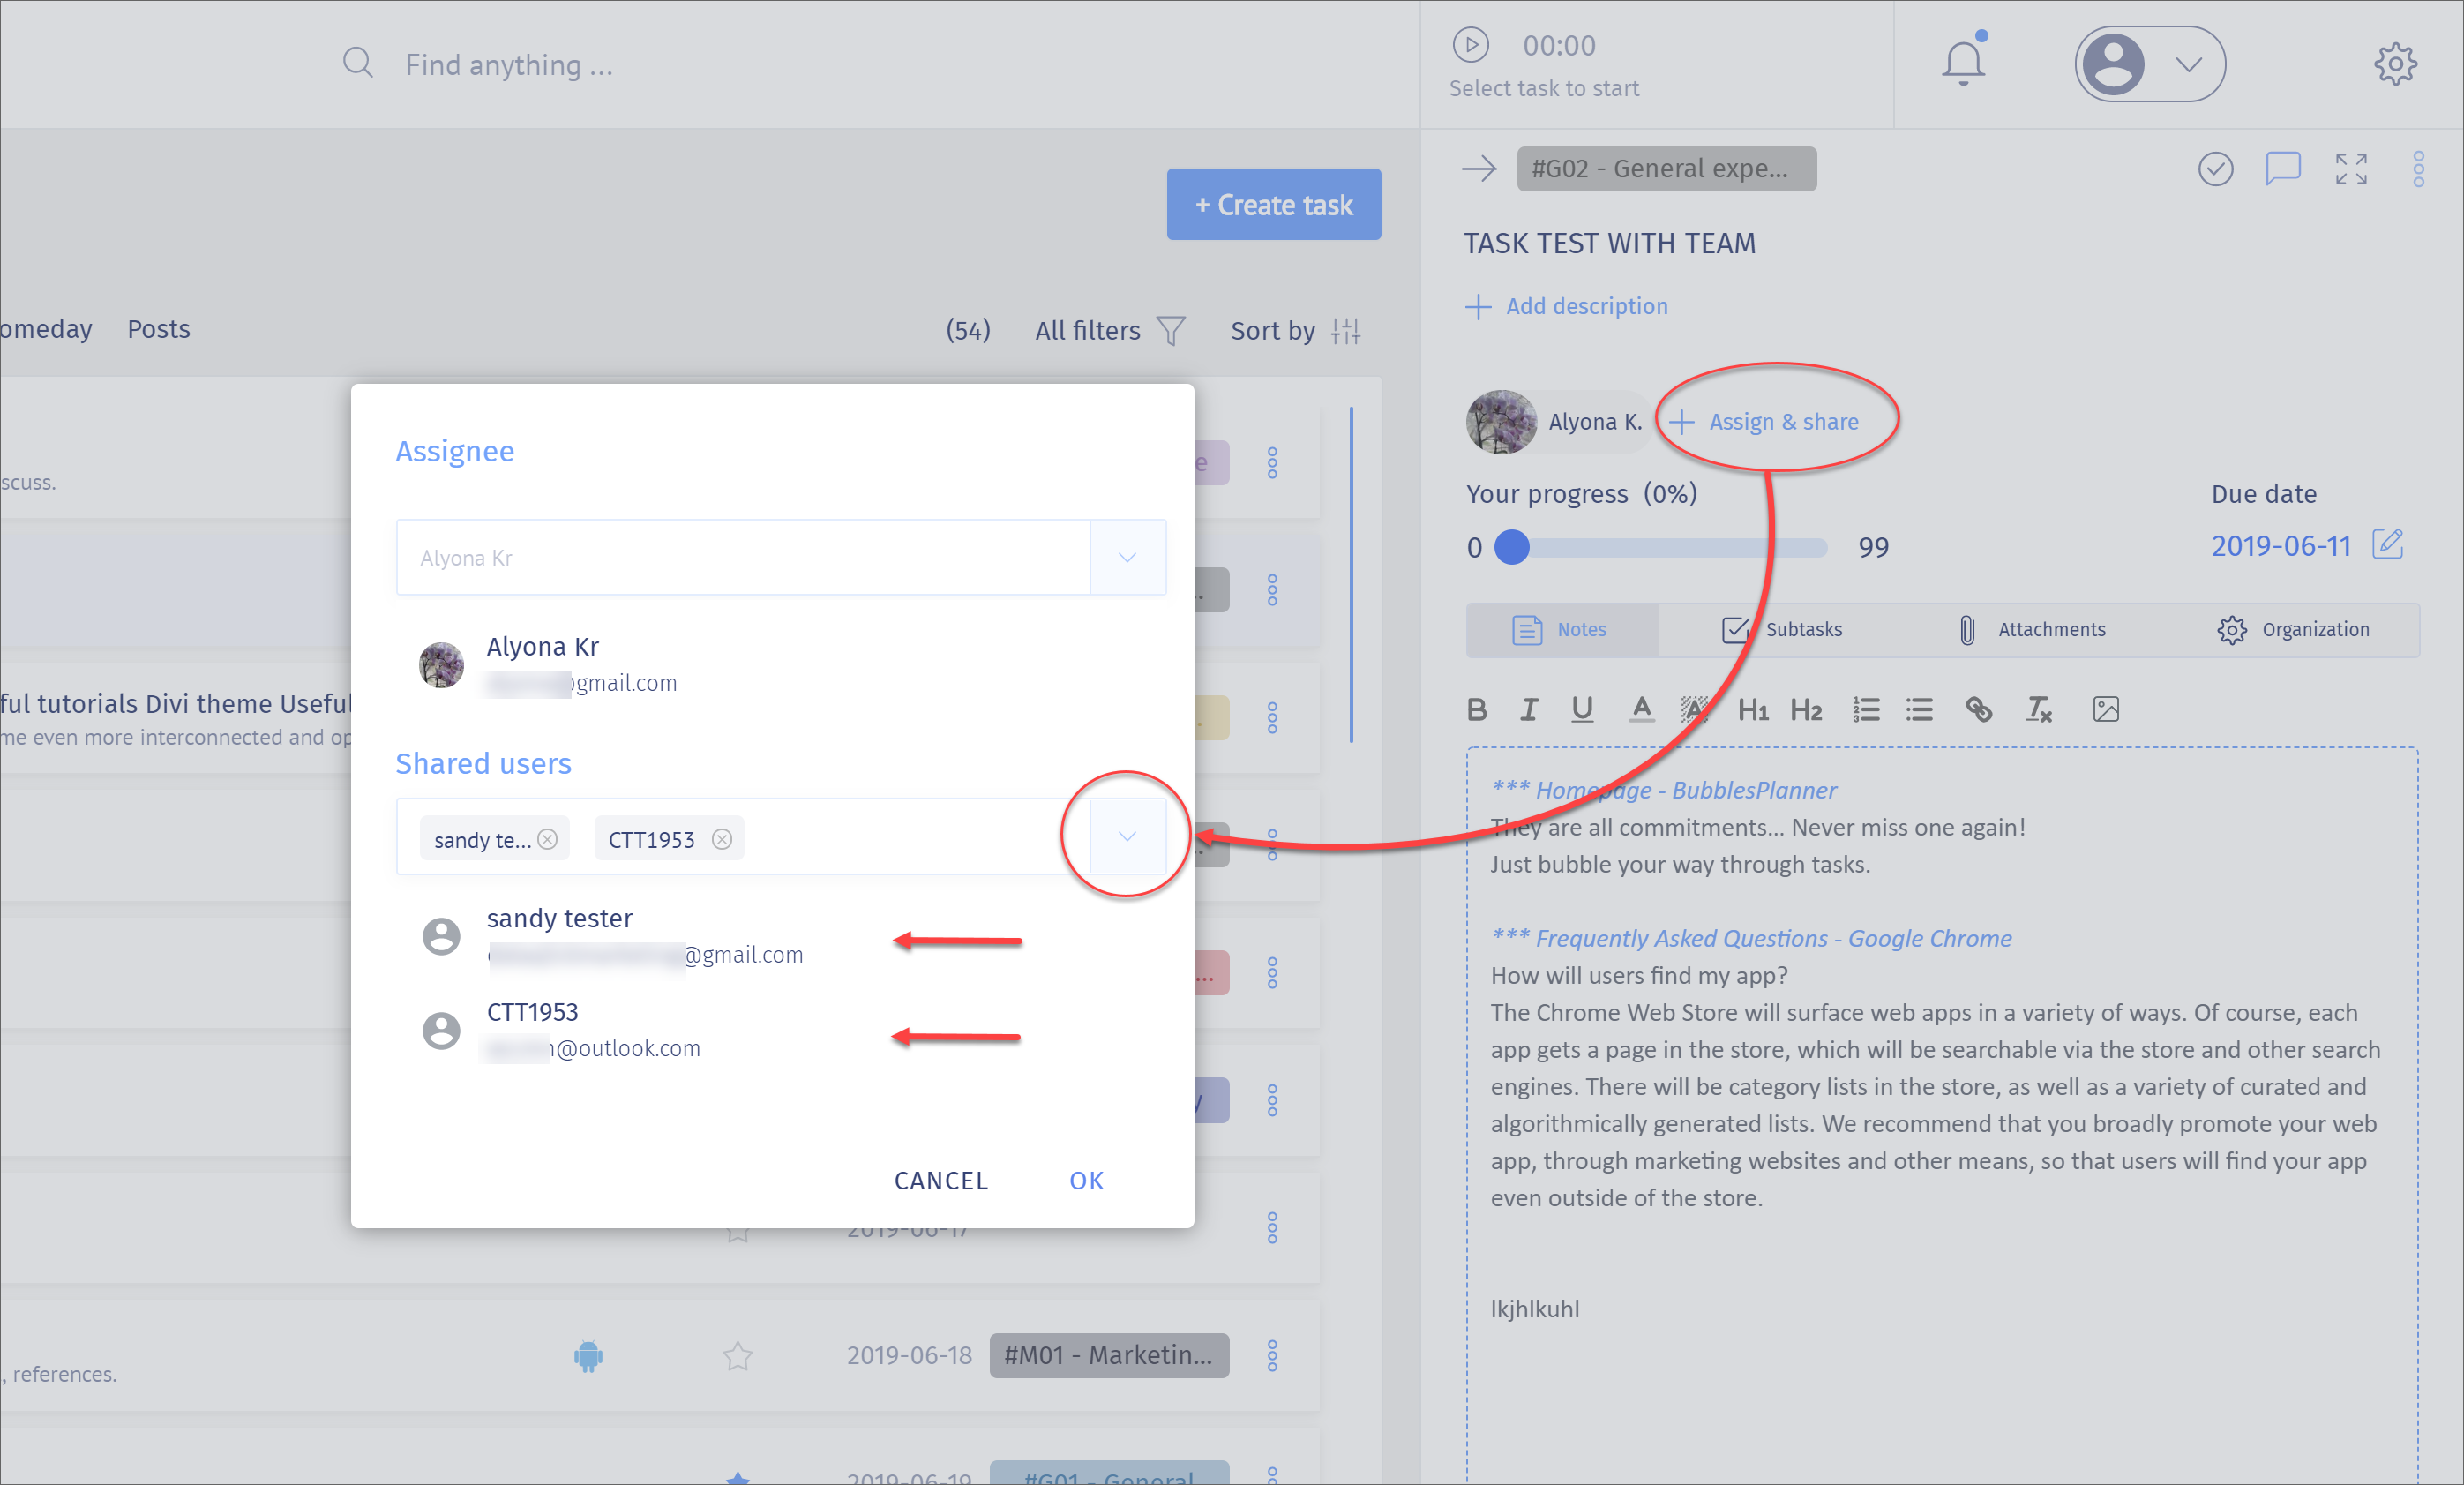This screenshot has height=1485, width=2464.
Task: Click Add description link
Action: (x=1567, y=306)
